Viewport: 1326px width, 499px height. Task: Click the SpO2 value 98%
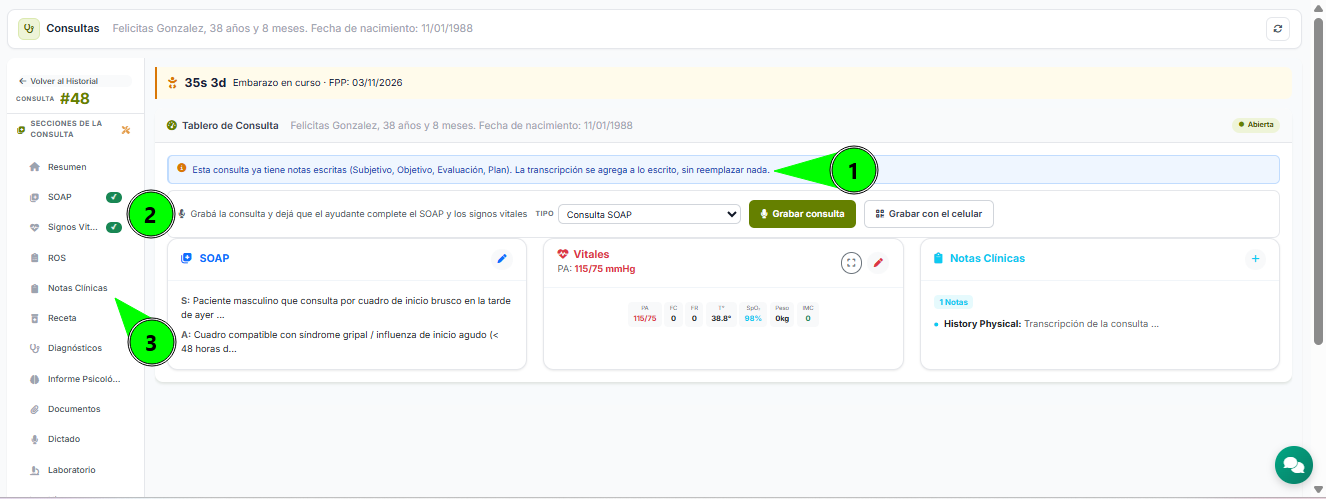click(x=753, y=318)
